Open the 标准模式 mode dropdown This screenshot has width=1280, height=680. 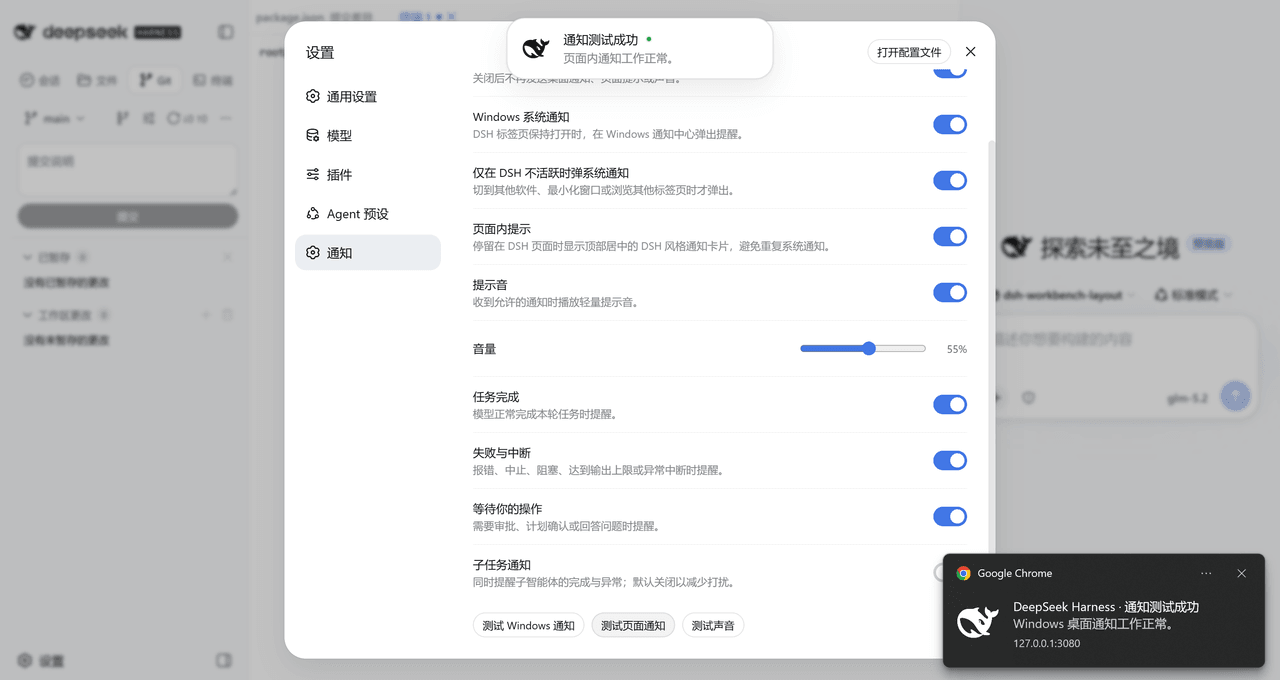click(x=1193, y=295)
